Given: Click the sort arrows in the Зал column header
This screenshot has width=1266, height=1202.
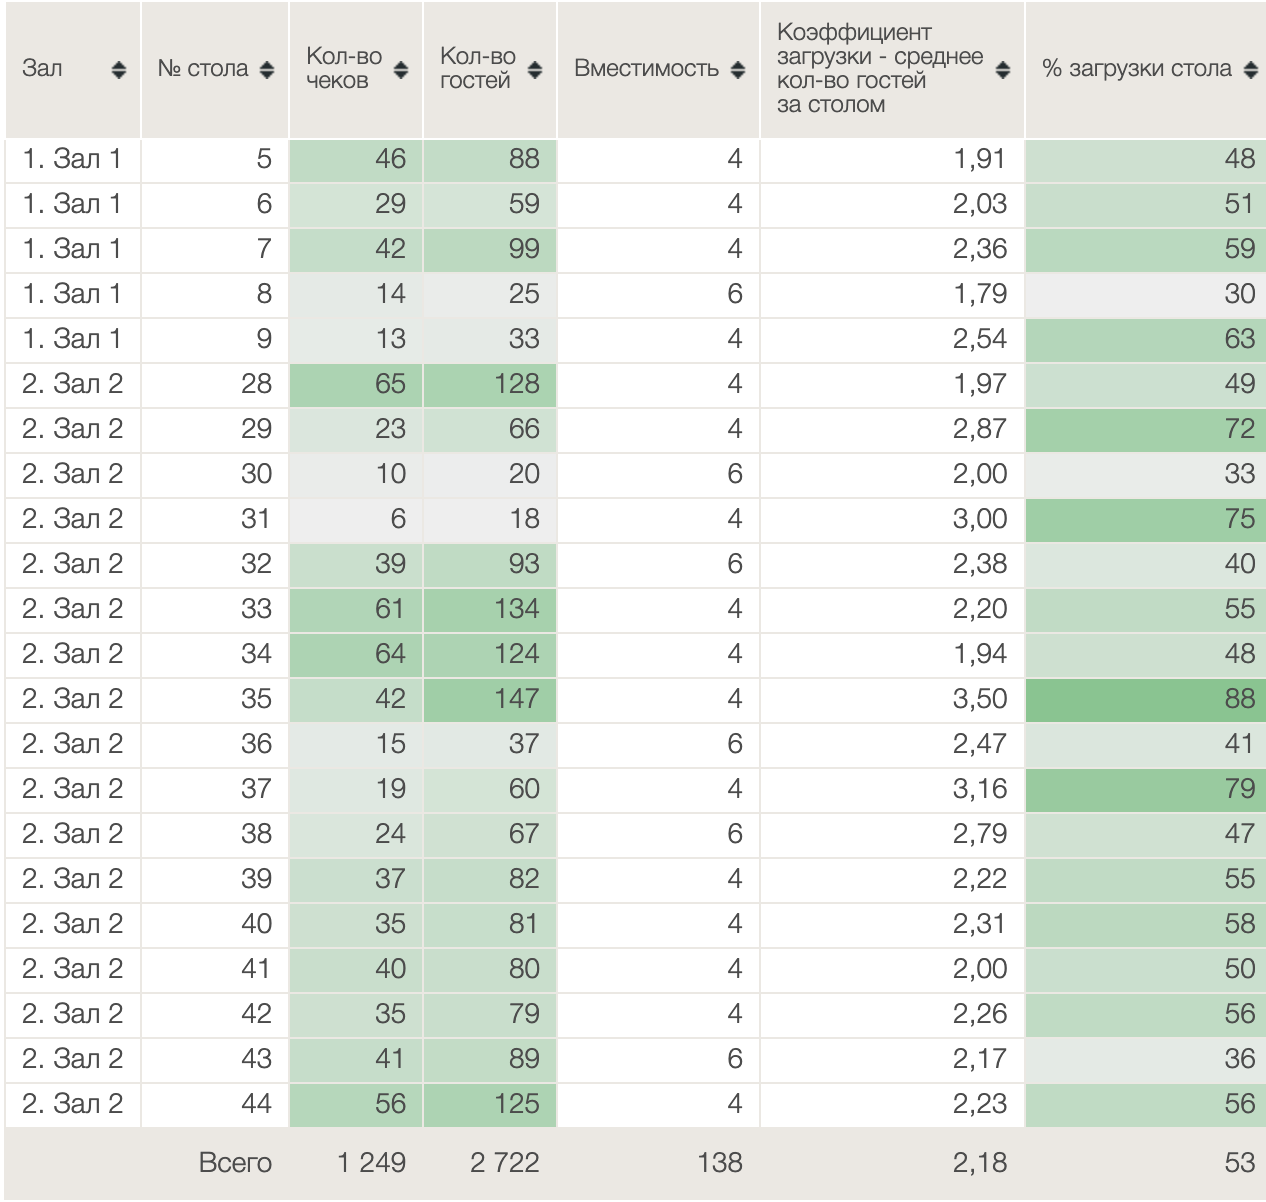Looking at the screenshot, I should click(x=119, y=69).
